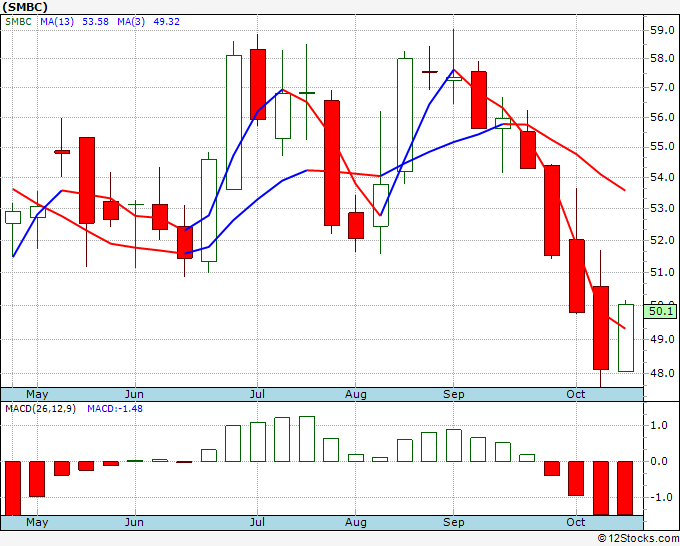The image size is (680, 546).
Task: Click Jun on the MACD panel axis
Action: pos(134,523)
